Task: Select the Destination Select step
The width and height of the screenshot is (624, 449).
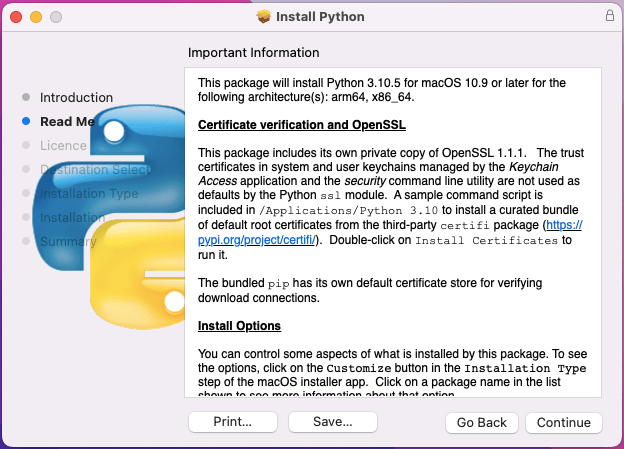Action: (95, 170)
